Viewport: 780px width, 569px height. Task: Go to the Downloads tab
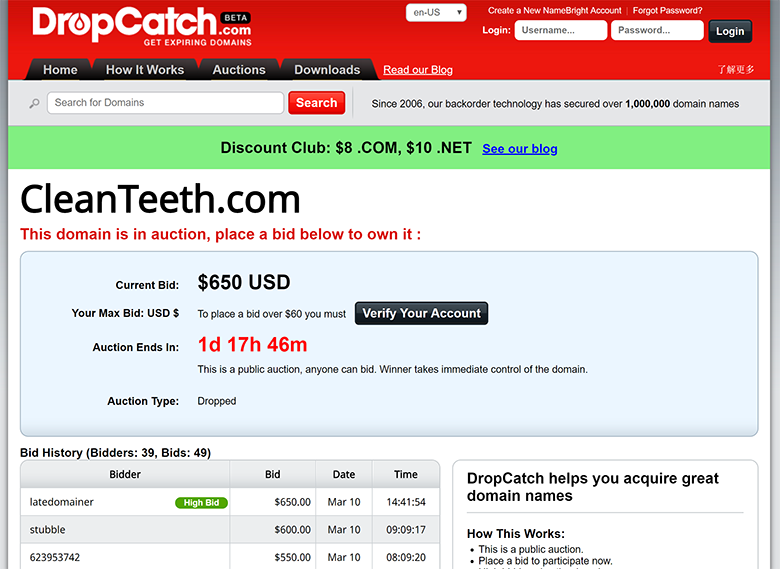tap(327, 70)
